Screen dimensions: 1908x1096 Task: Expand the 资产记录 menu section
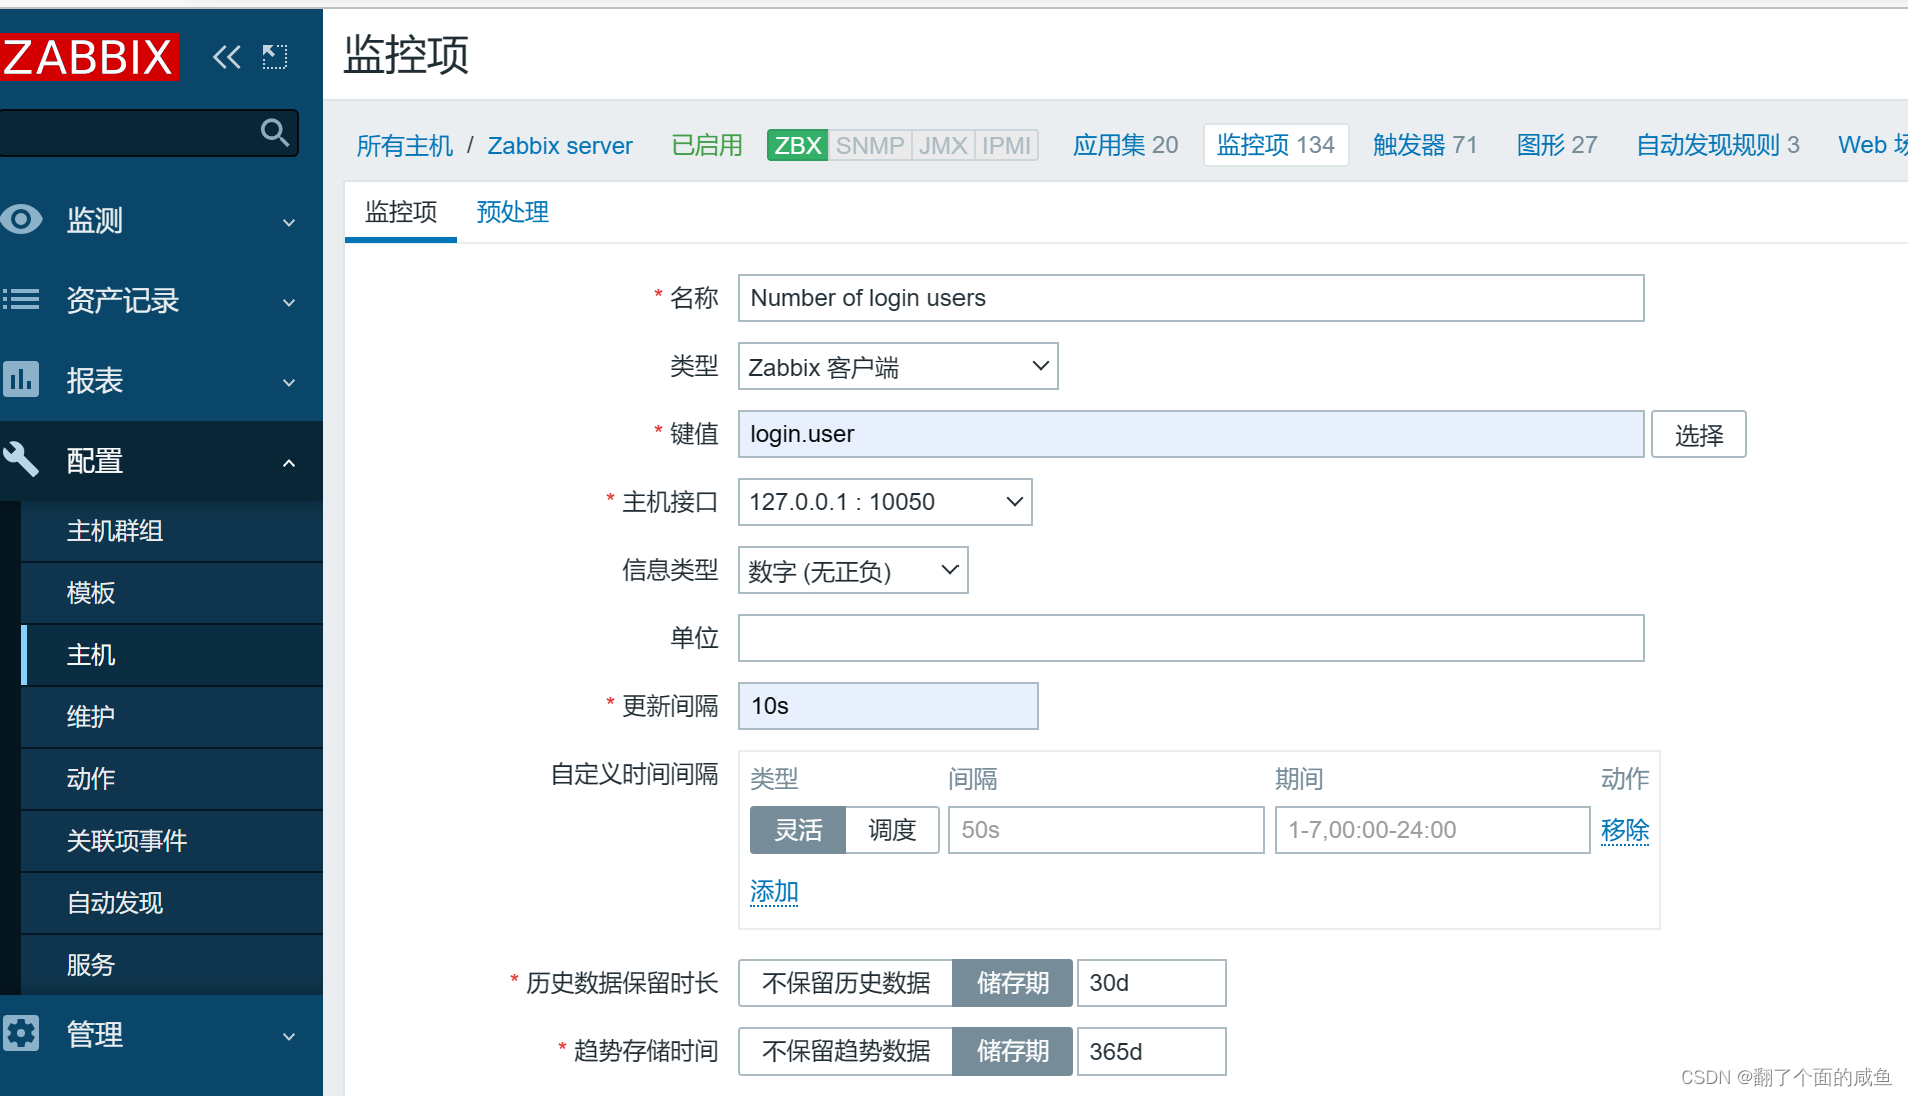tap(289, 301)
